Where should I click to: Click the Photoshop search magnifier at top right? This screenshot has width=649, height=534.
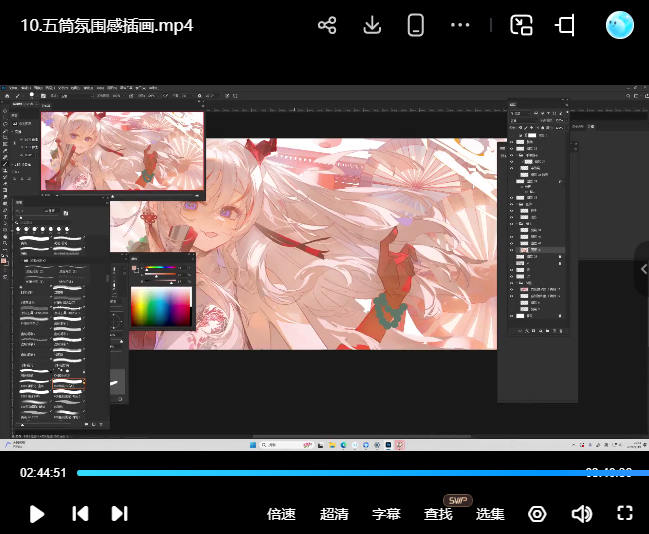tap(628, 96)
